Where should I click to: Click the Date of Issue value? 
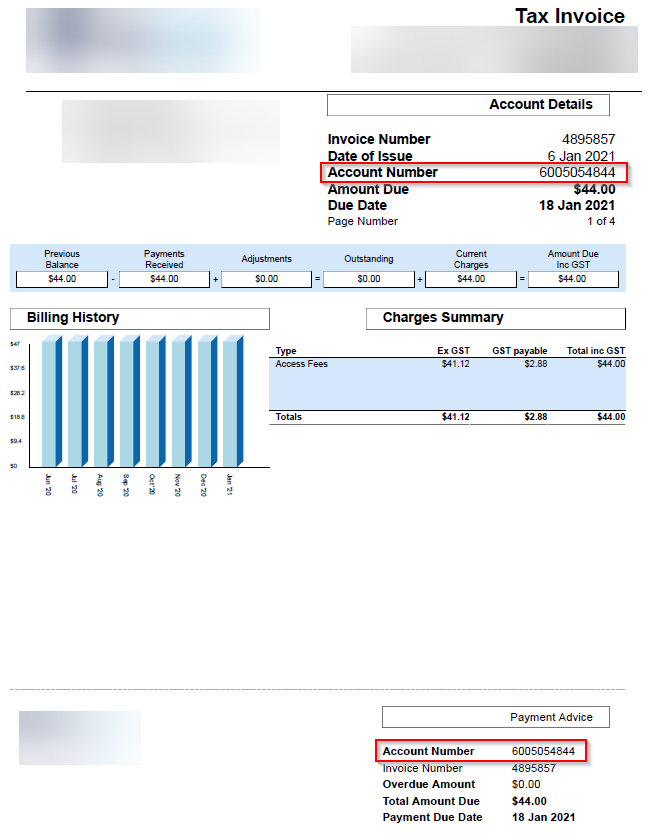click(581, 156)
